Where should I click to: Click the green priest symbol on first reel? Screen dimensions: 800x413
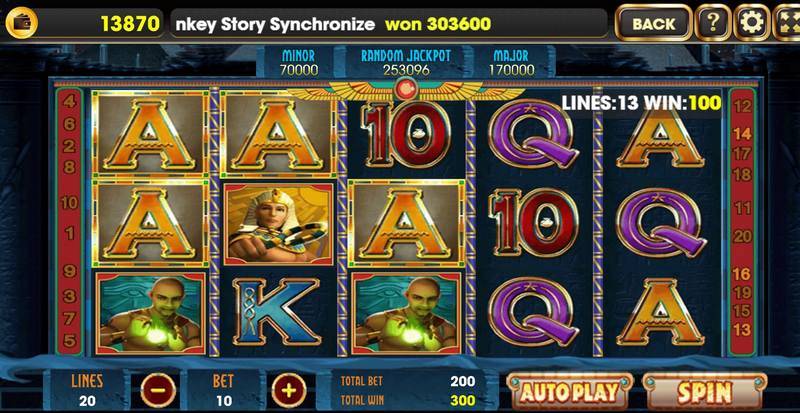tap(151, 313)
